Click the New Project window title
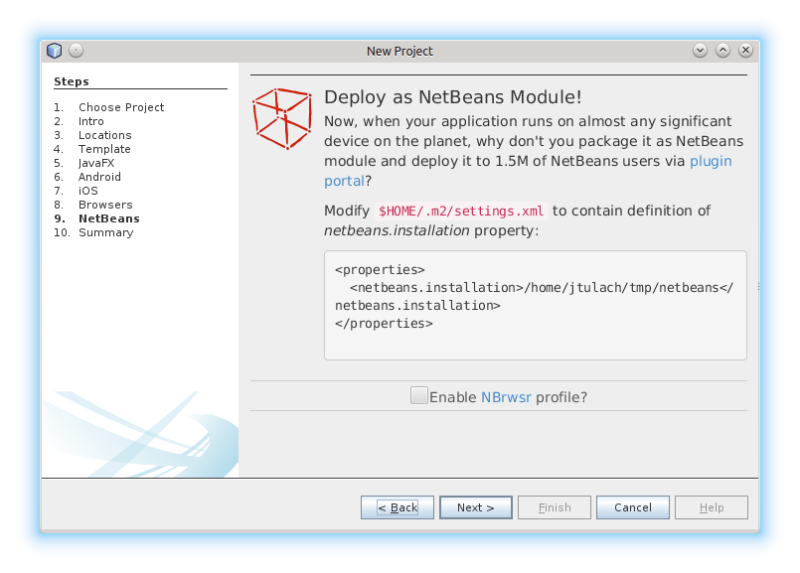 pos(399,51)
